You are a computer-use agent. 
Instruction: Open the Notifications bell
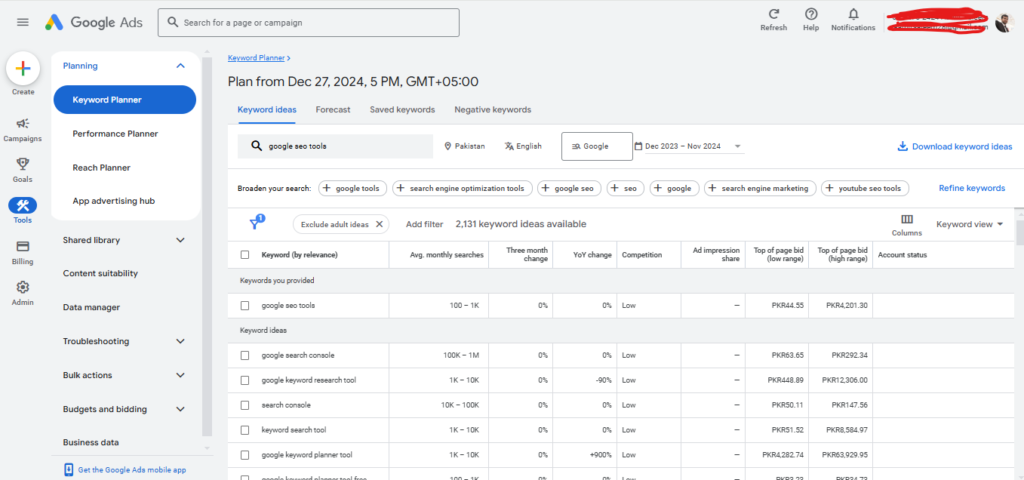point(853,14)
